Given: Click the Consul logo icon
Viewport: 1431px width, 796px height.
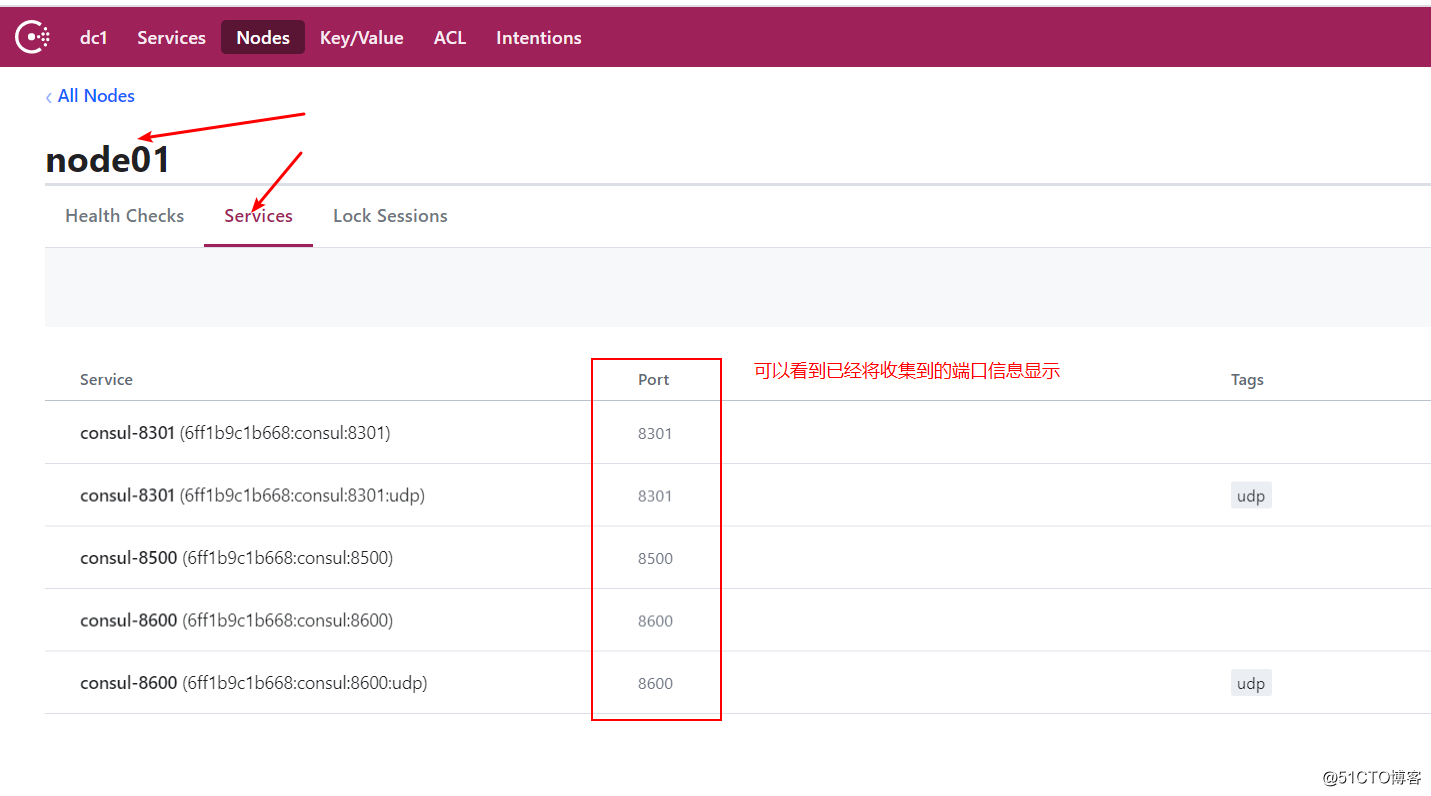Looking at the screenshot, I should [x=32, y=38].
